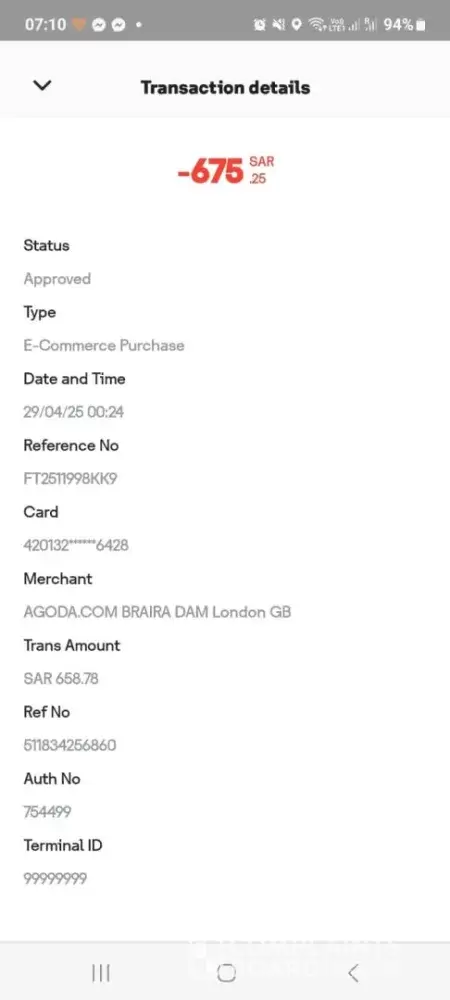Viewport: 450px width, 1000px height.
Task: Tap the heart notification icon
Action: click(78, 24)
